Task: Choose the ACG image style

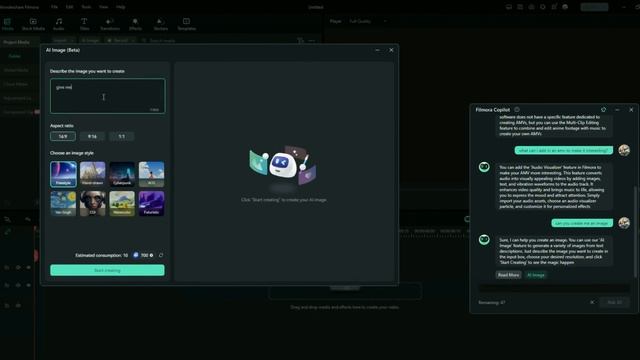Action: point(151,174)
